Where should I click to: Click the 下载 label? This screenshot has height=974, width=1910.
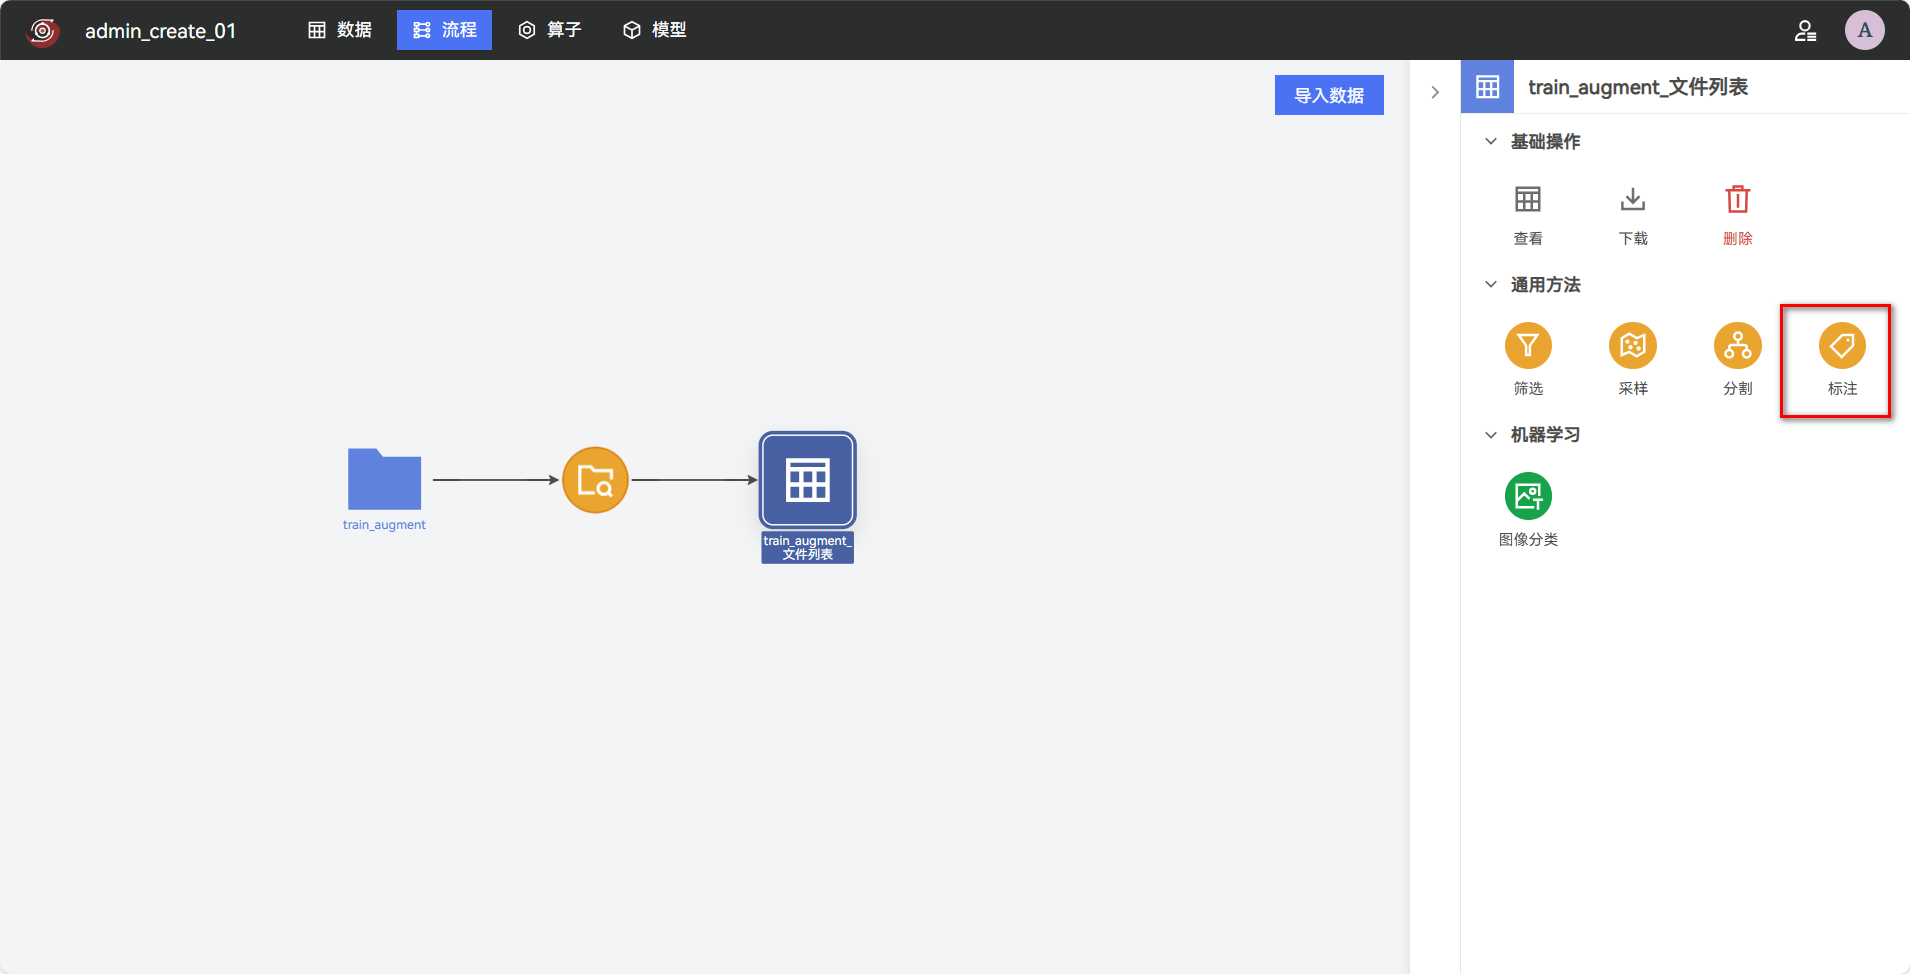pos(1633,239)
